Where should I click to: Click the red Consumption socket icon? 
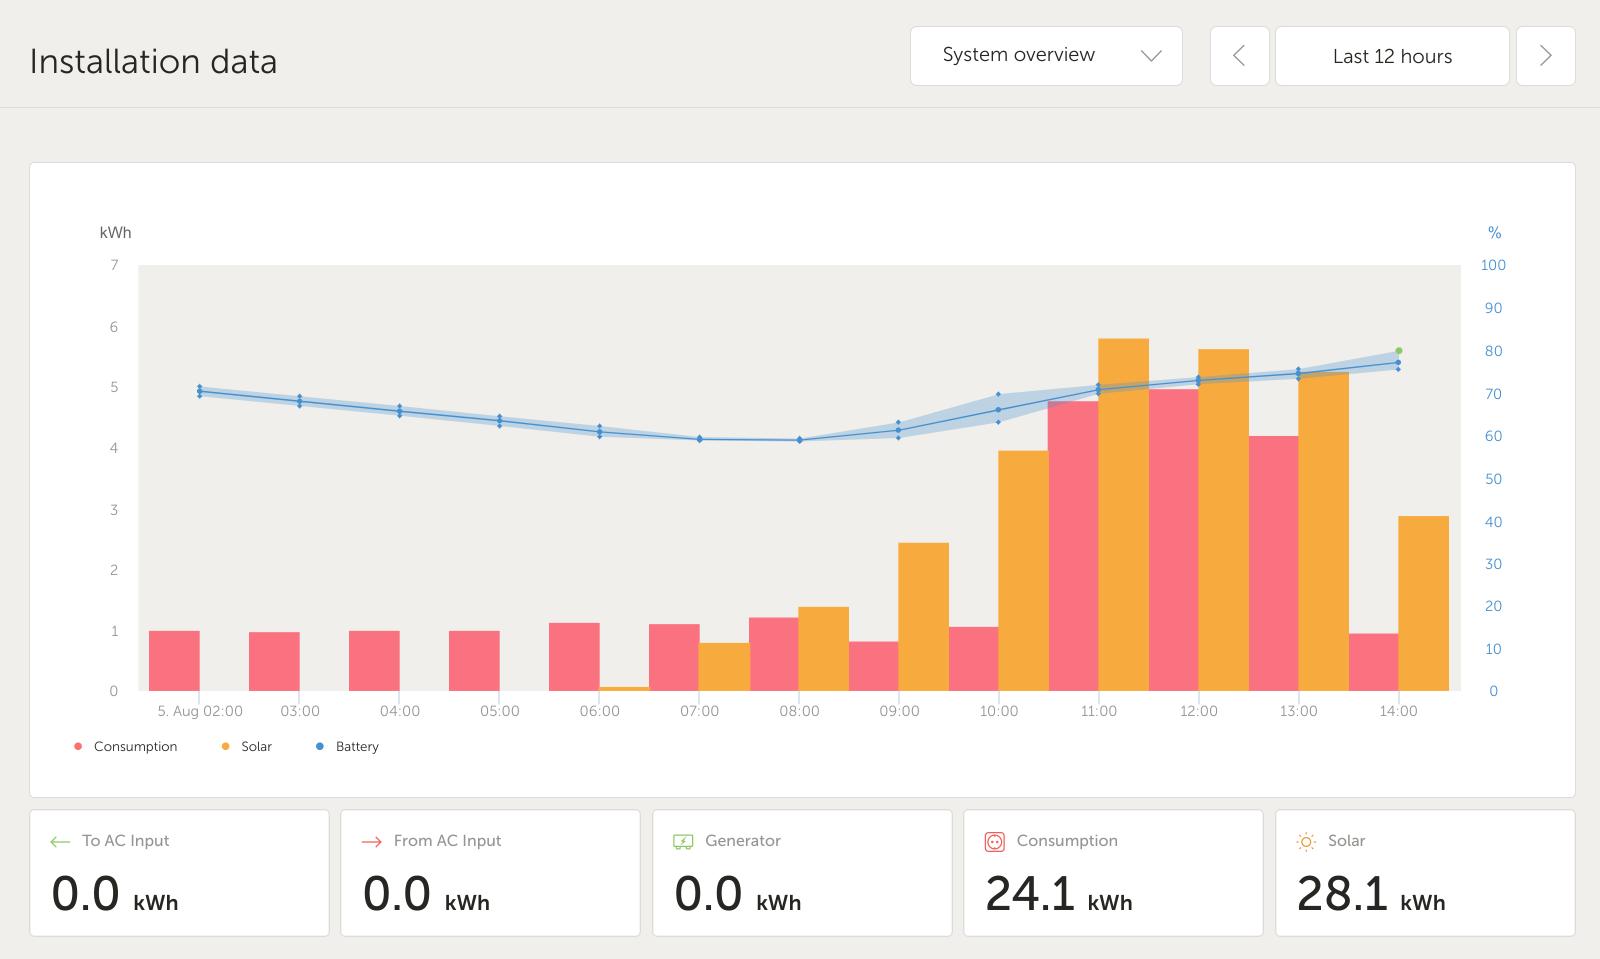[x=994, y=842]
